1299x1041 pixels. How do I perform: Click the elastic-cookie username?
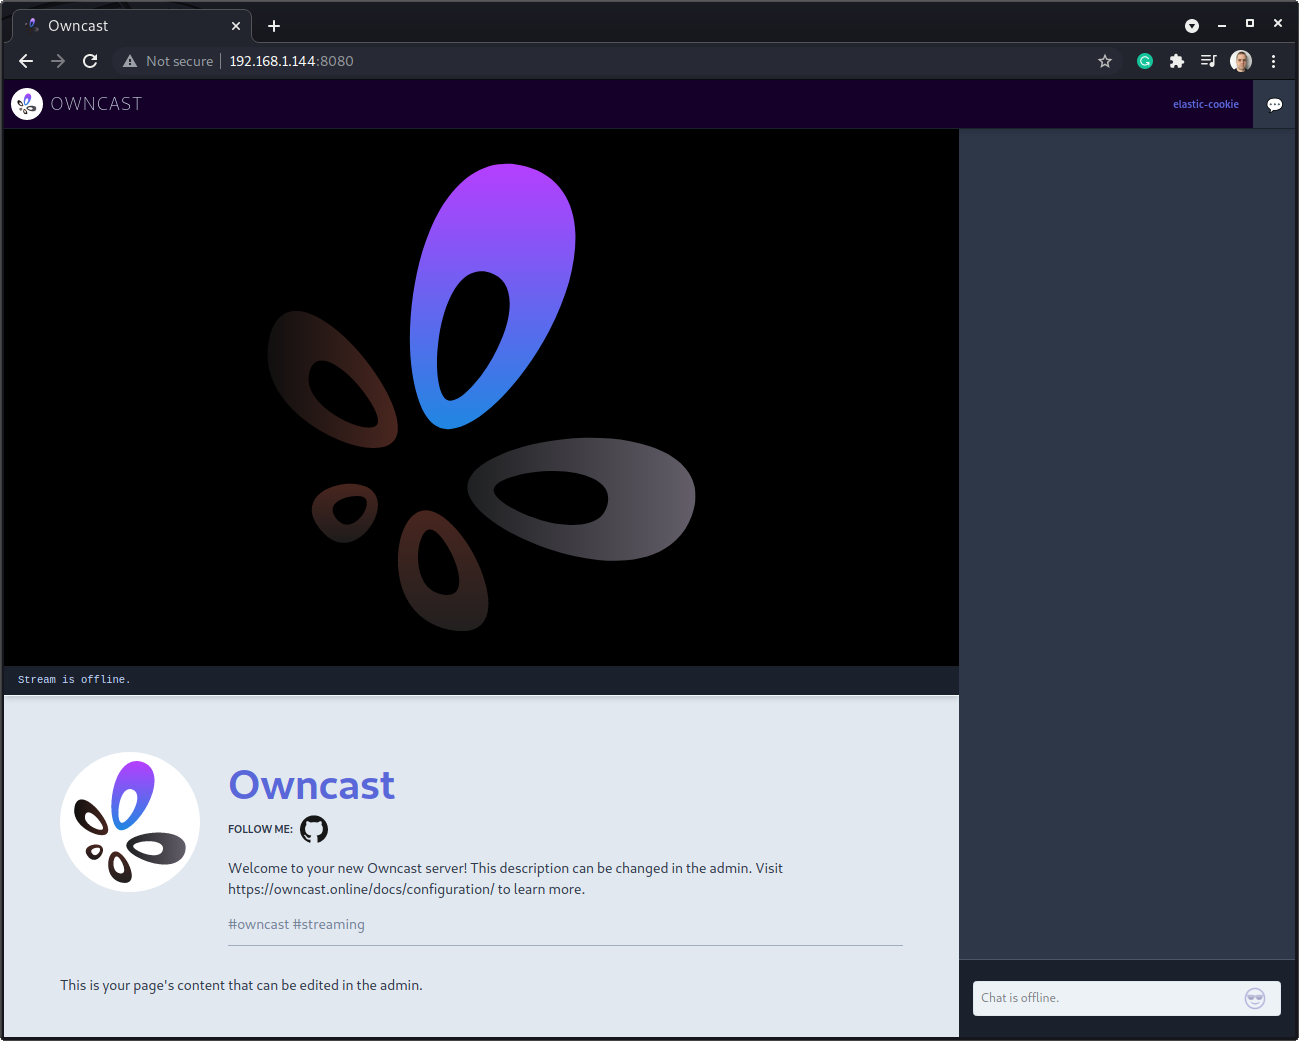(1206, 104)
